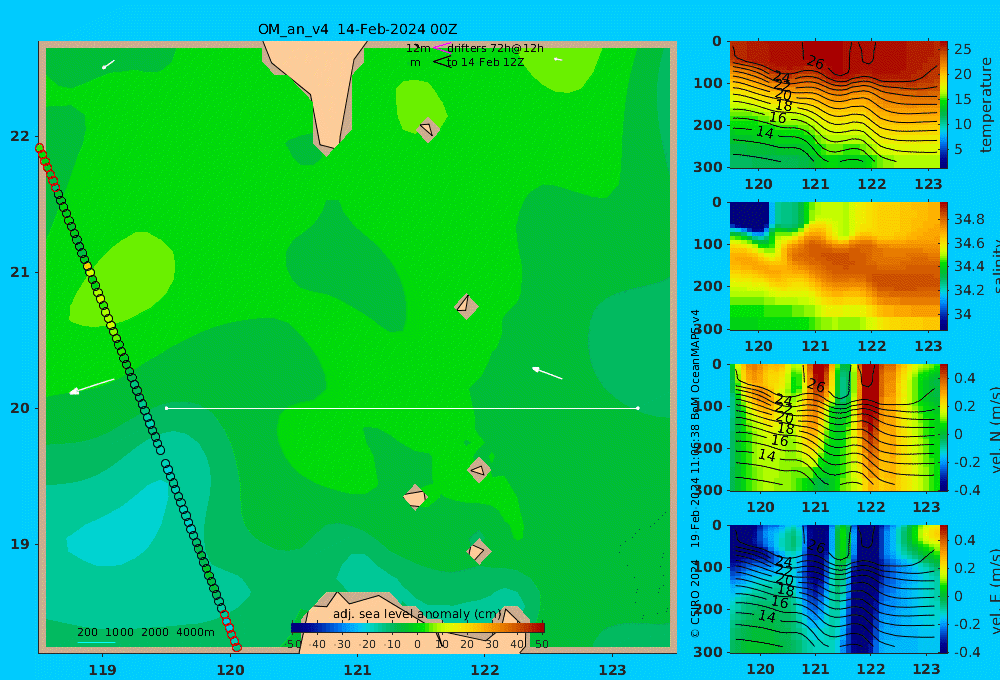Viewport: 1000px width, 680px height.
Task: Click the vel. N colorbar
Action: (944, 427)
